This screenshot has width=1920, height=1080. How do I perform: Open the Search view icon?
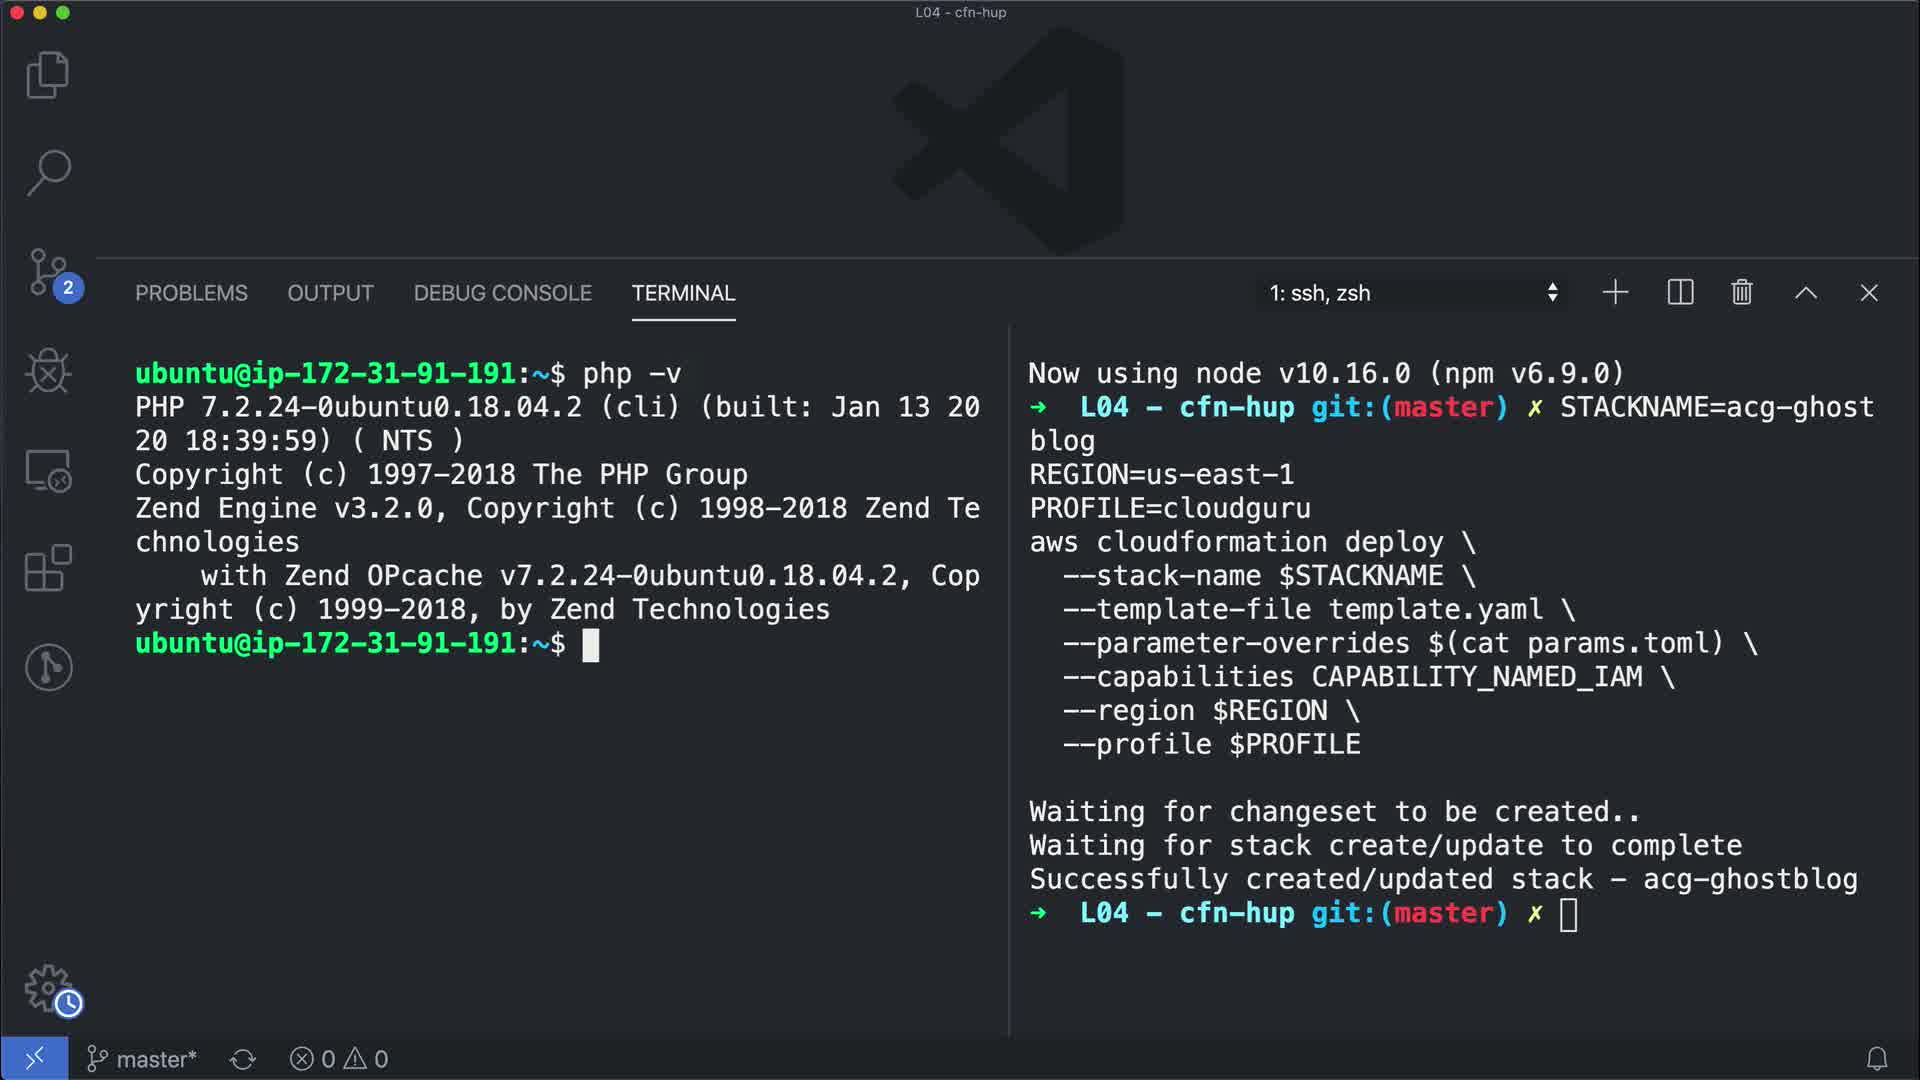[x=47, y=173]
